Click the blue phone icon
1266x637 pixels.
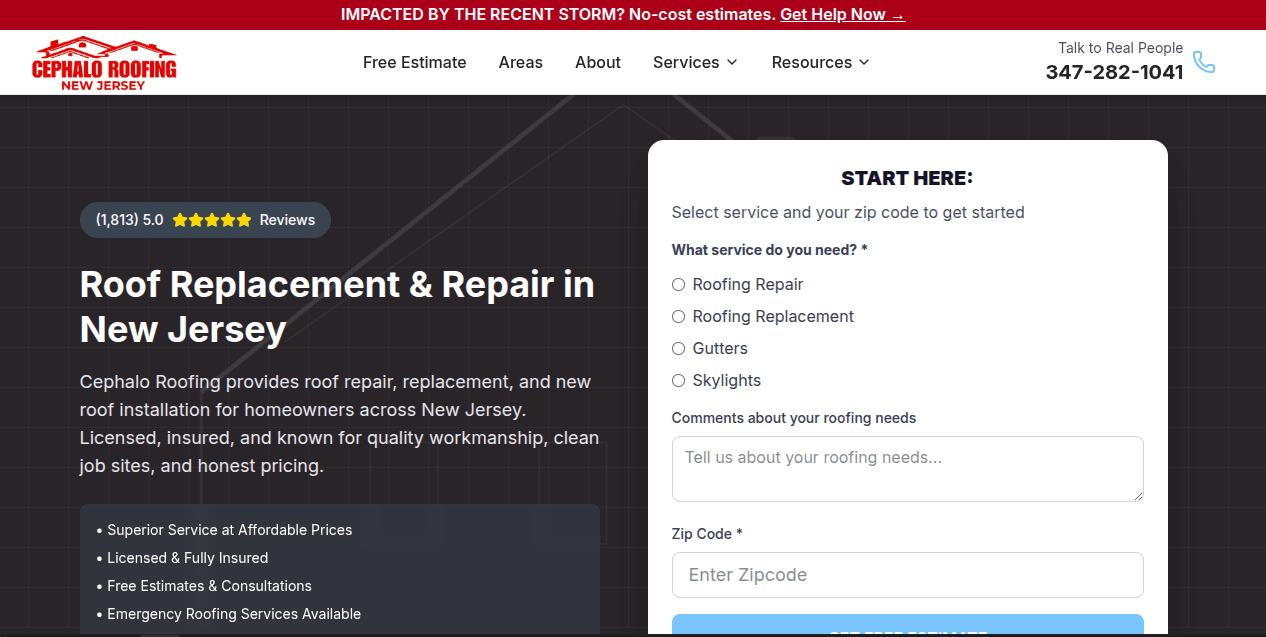1204,62
